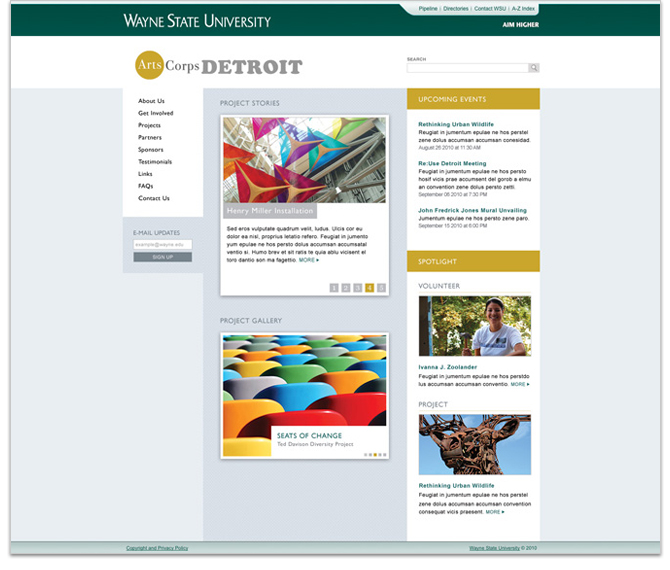
Task: Click the Project Gallery heading
Action: click(251, 320)
